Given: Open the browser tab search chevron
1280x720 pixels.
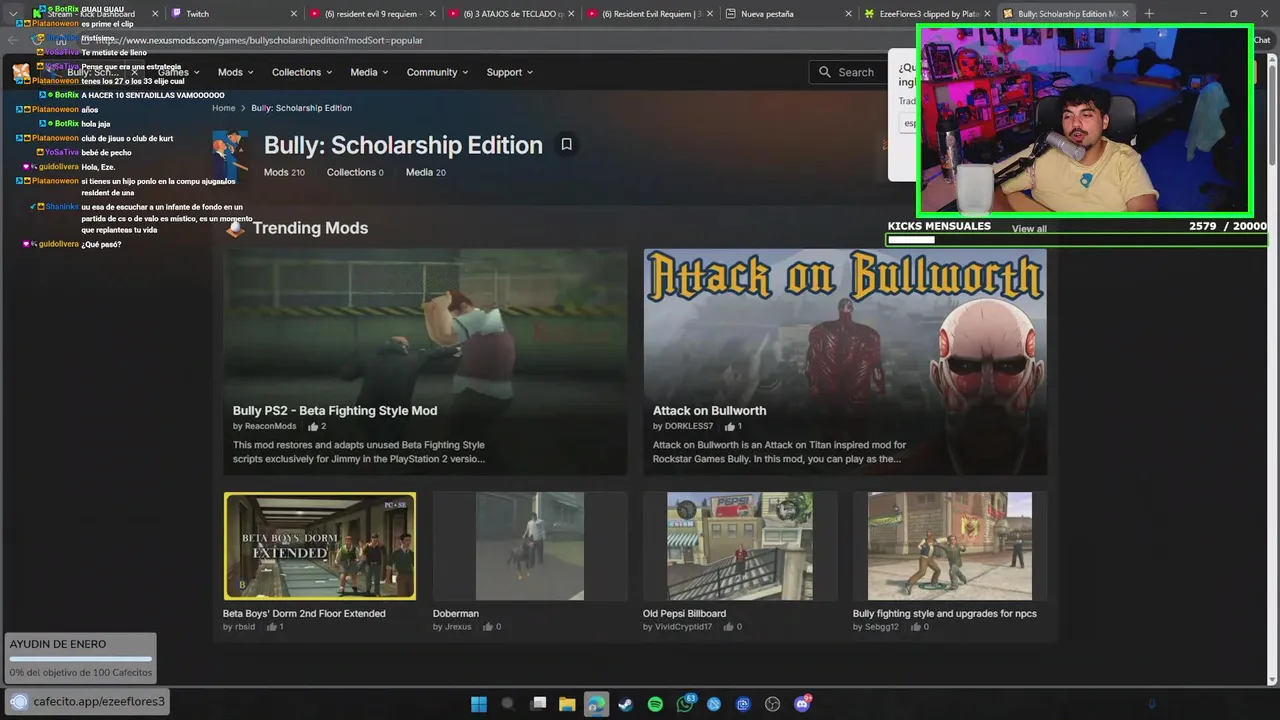Looking at the screenshot, I should [13, 14].
